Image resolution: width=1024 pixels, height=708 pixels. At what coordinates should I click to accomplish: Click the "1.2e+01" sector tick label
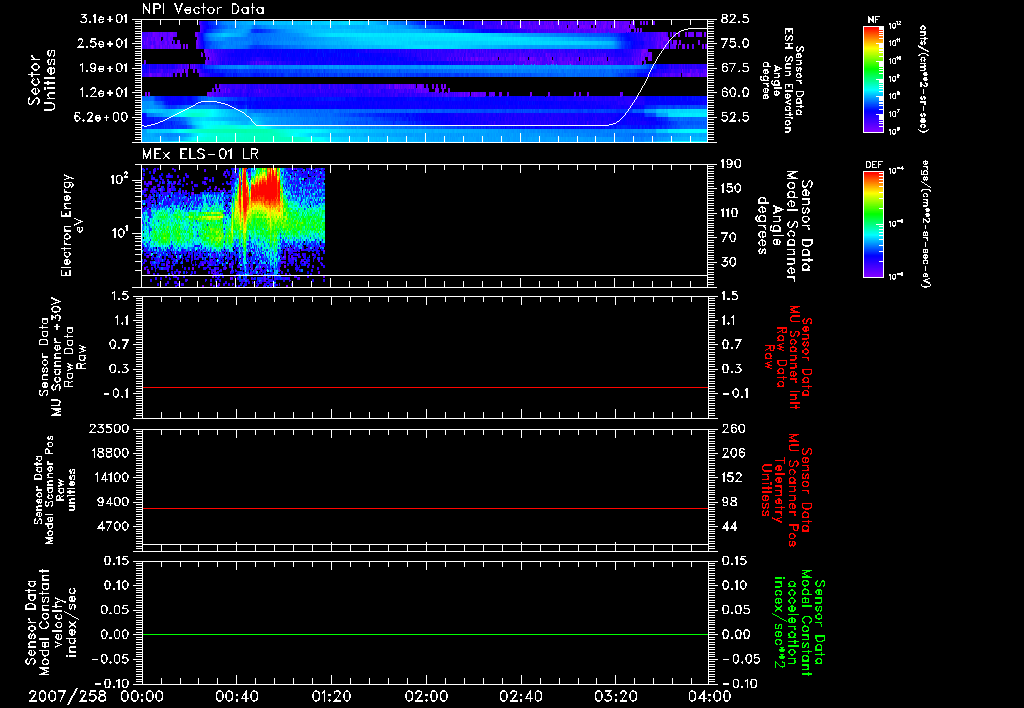(105, 92)
